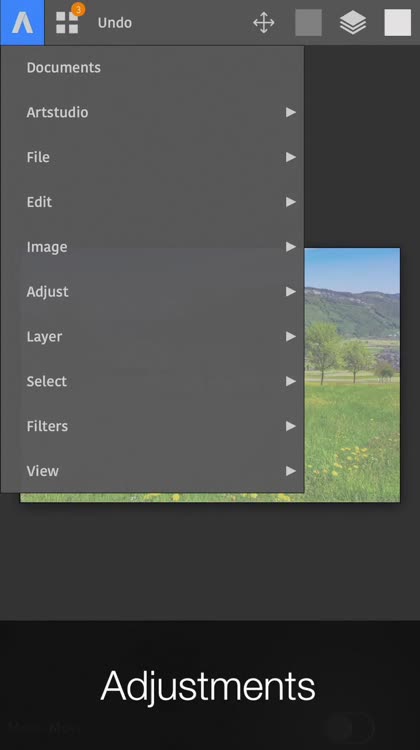Tap the white primary color swatch
This screenshot has height=750, width=420.
(x=398, y=22)
